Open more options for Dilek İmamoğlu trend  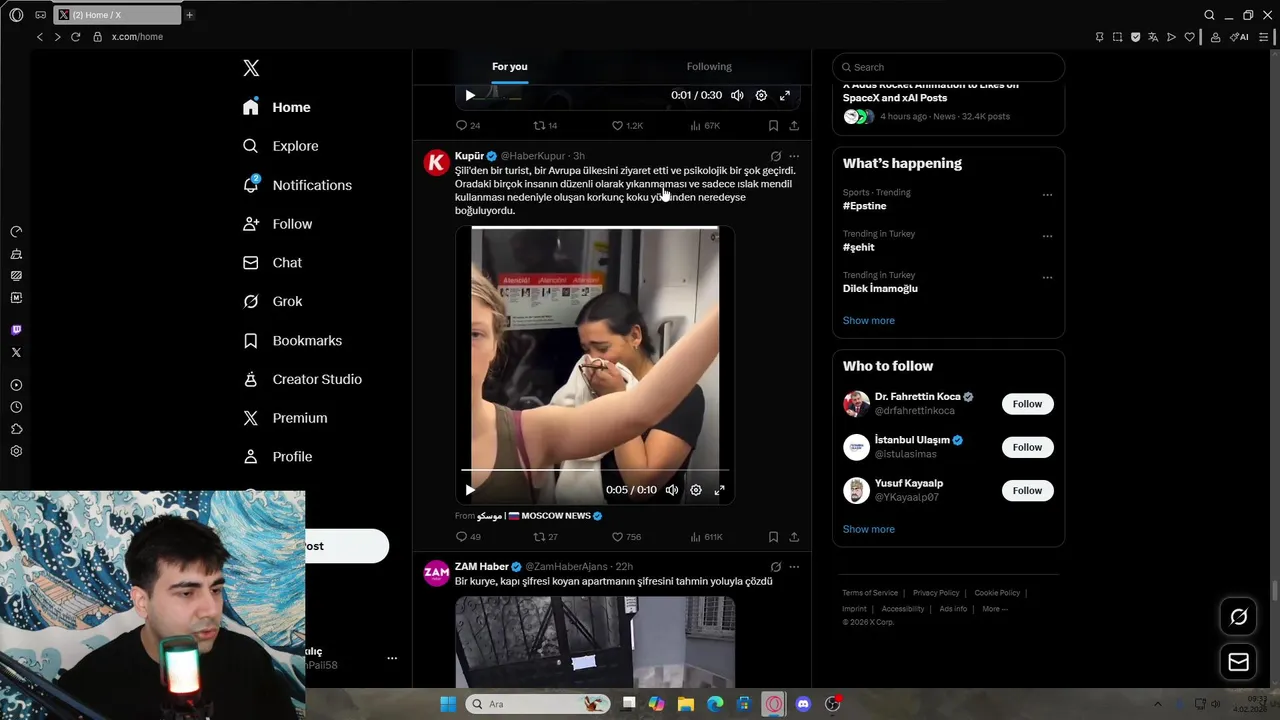1047,278
